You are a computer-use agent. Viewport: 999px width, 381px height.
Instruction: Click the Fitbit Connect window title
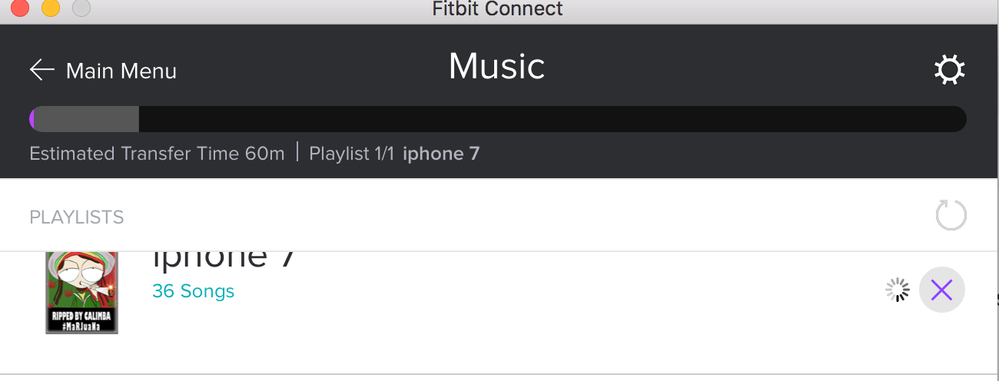tap(497, 8)
